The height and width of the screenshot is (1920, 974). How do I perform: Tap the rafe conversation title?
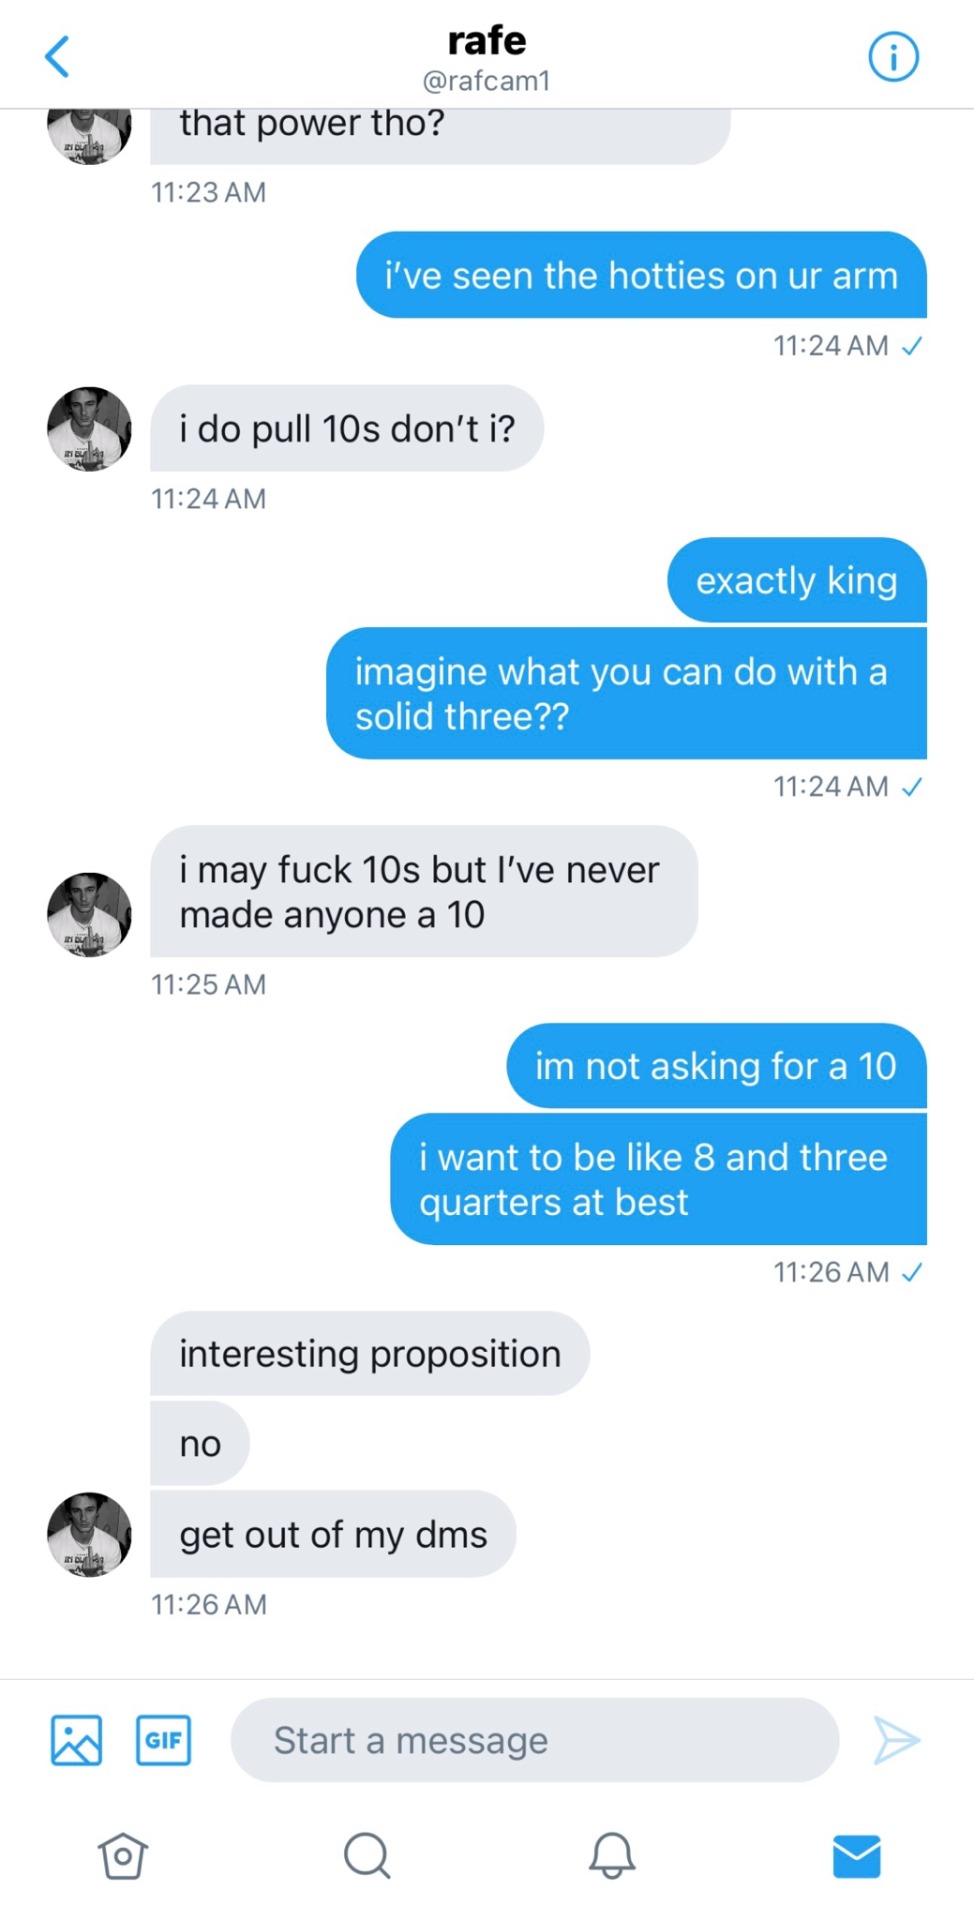(487, 40)
